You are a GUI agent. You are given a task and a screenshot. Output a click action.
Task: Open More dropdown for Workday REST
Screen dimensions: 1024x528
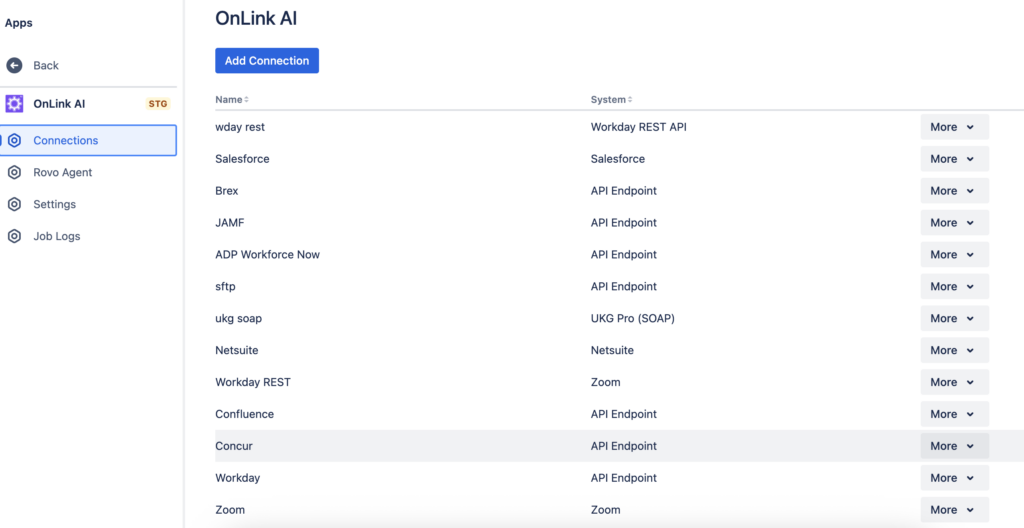tap(955, 382)
